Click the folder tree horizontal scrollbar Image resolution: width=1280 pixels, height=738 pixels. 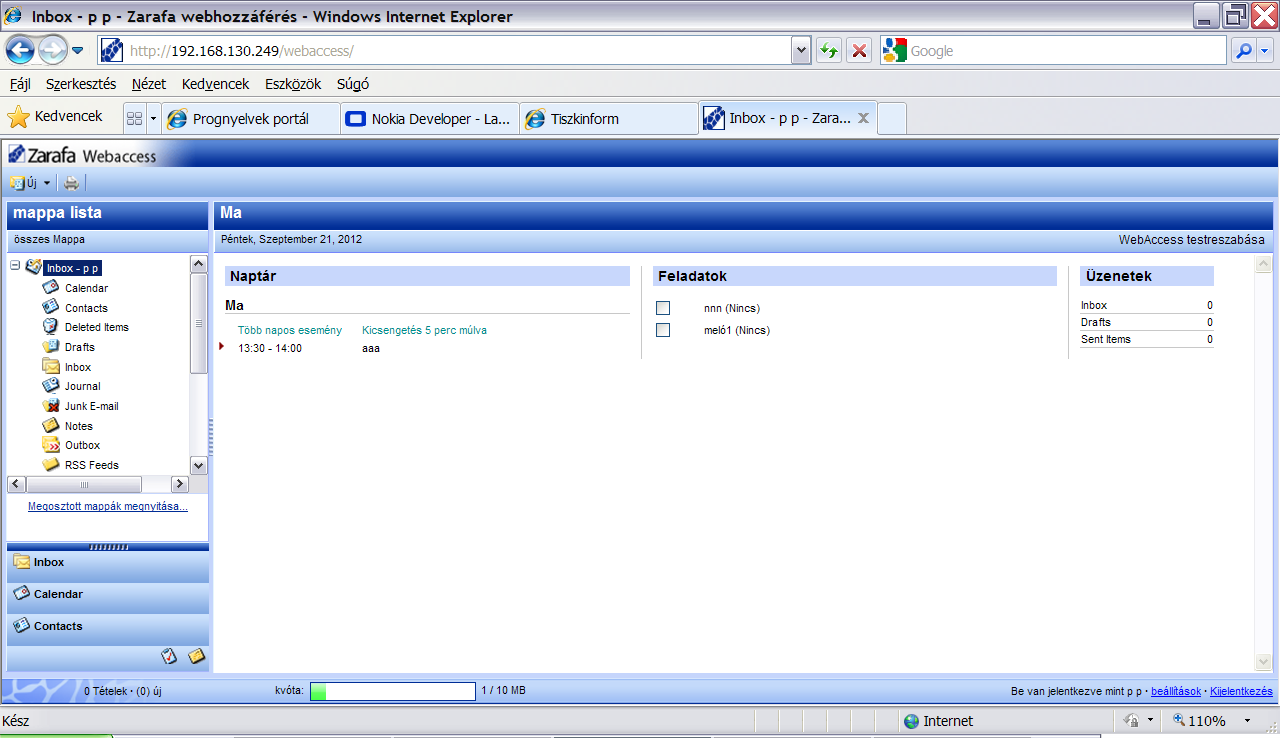[x=98, y=484]
